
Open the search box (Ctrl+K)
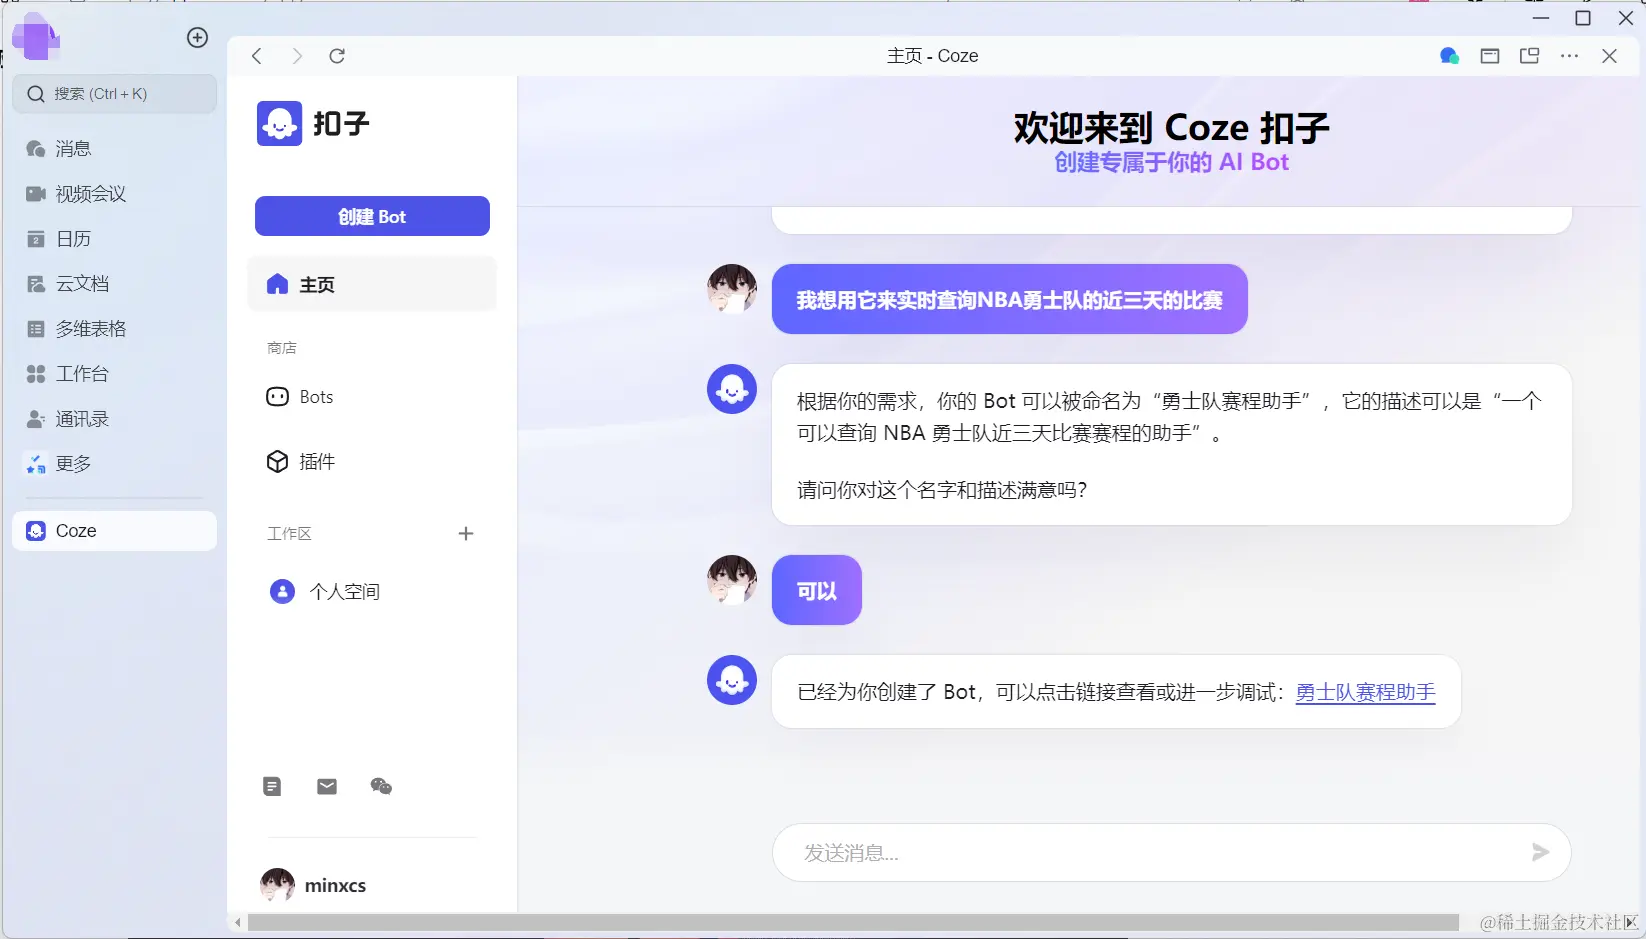(114, 94)
